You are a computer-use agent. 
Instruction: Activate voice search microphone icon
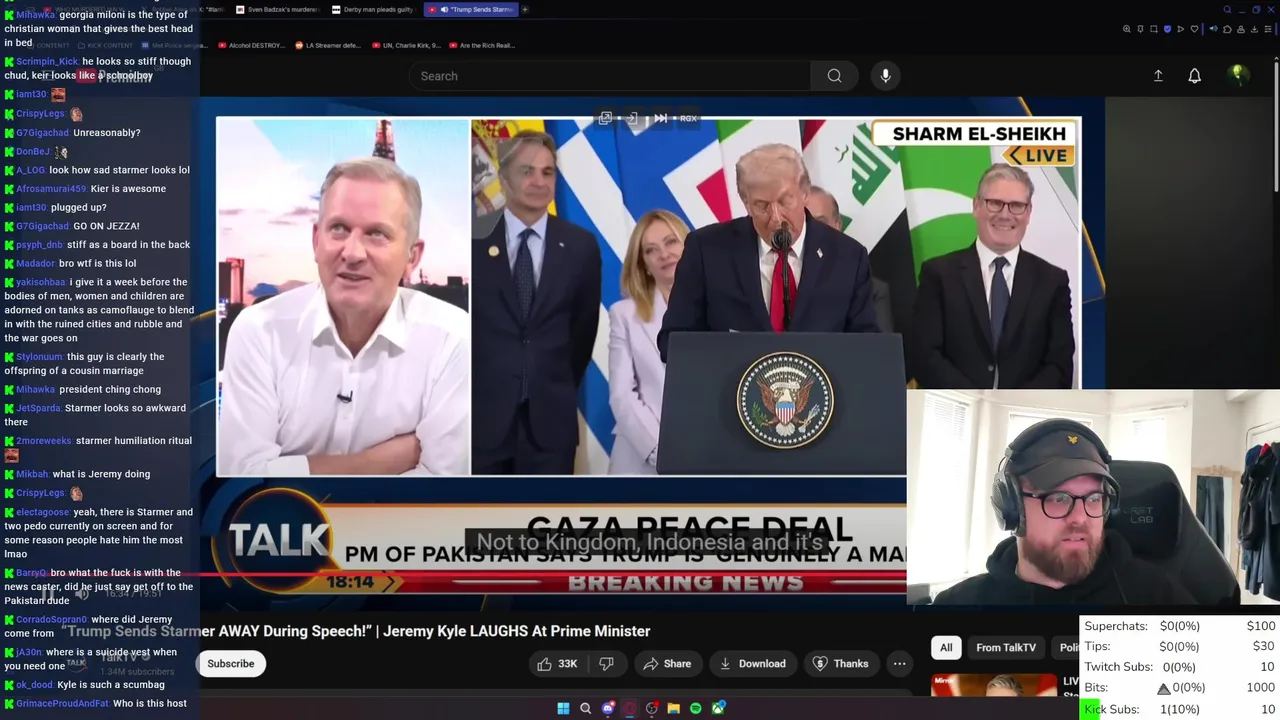point(885,76)
